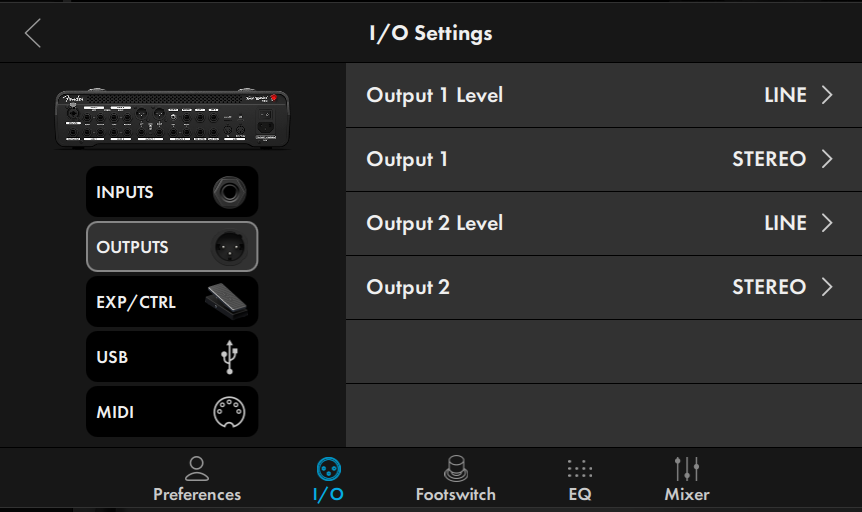862x512 pixels.
Task: Expand Output 1 STEREO chevron
Action: [827, 159]
